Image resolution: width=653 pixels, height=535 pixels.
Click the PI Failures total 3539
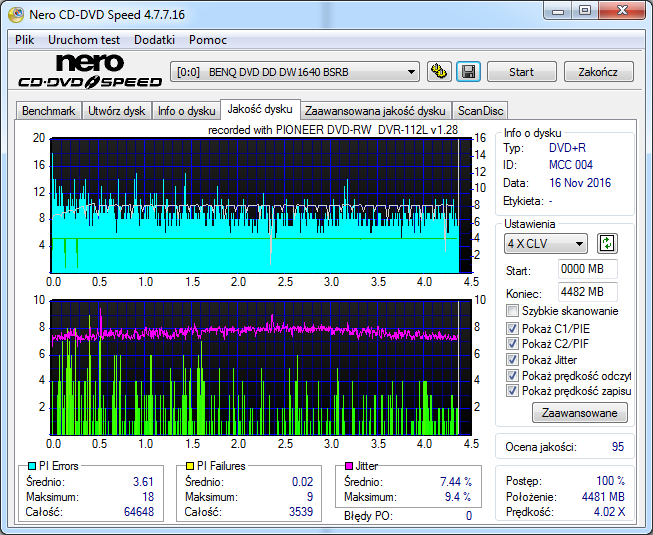pyautogui.click(x=301, y=512)
